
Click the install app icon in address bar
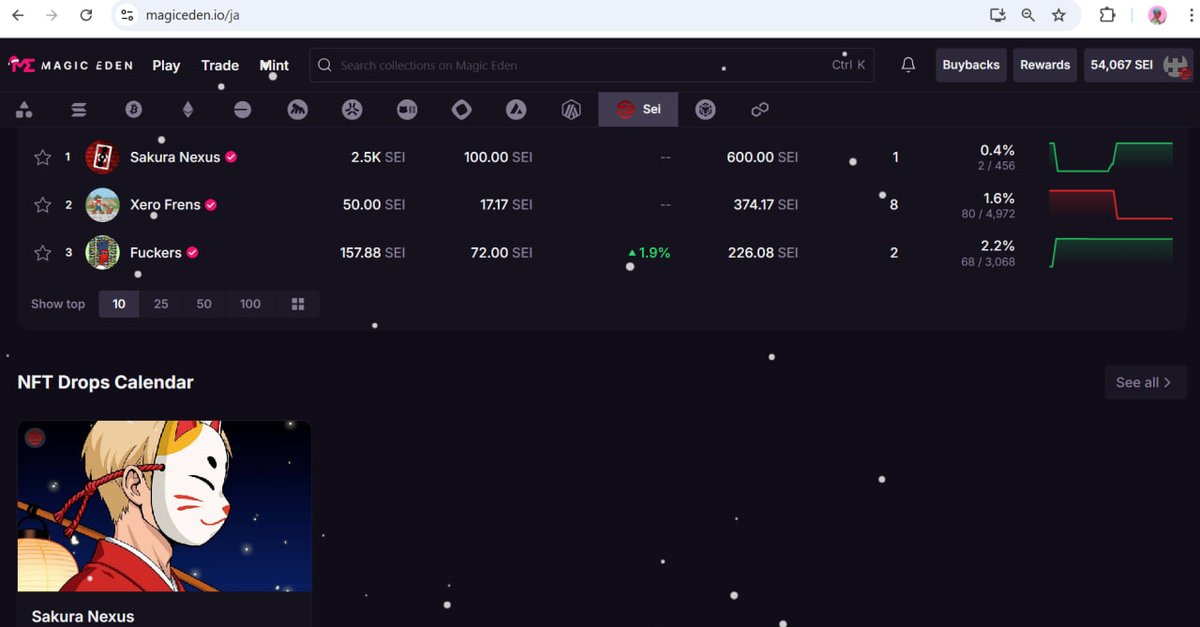tap(997, 15)
